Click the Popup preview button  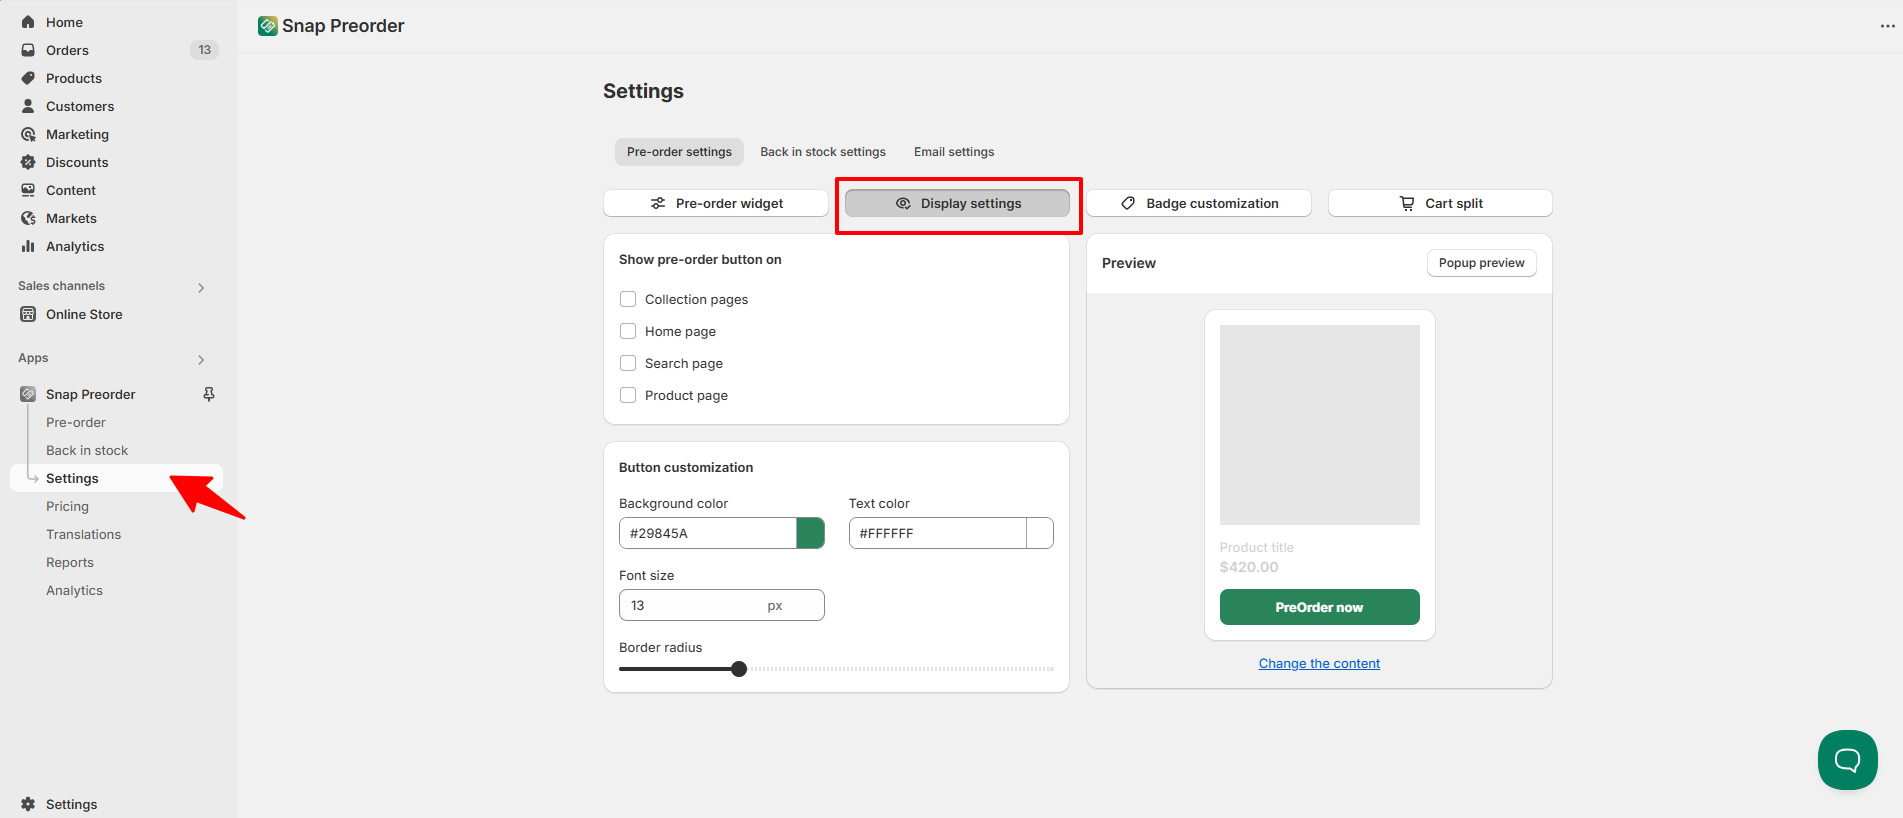(1481, 263)
